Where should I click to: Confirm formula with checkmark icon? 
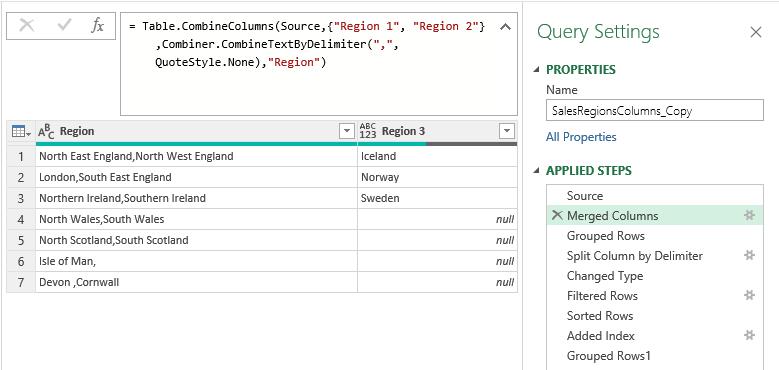pos(64,25)
